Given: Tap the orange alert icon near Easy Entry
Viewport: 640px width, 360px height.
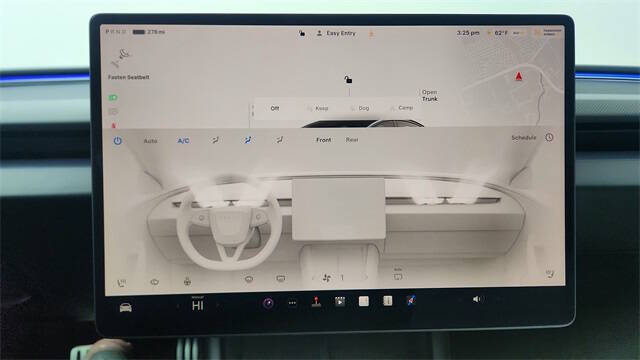Looking at the screenshot, I should 371,34.
